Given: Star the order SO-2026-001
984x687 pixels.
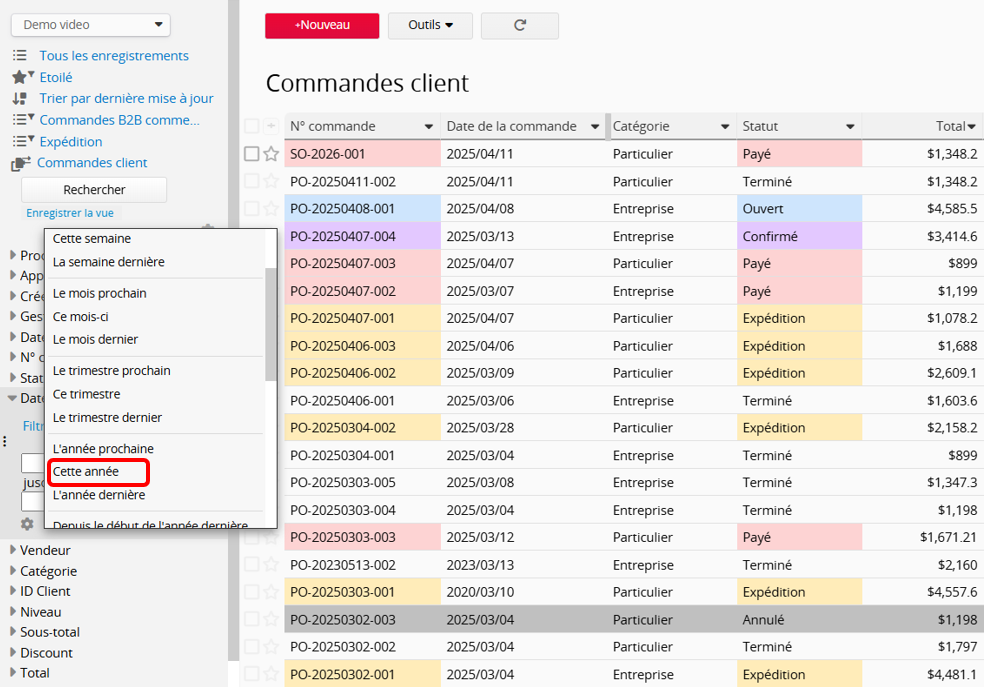Looking at the screenshot, I should coord(271,154).
